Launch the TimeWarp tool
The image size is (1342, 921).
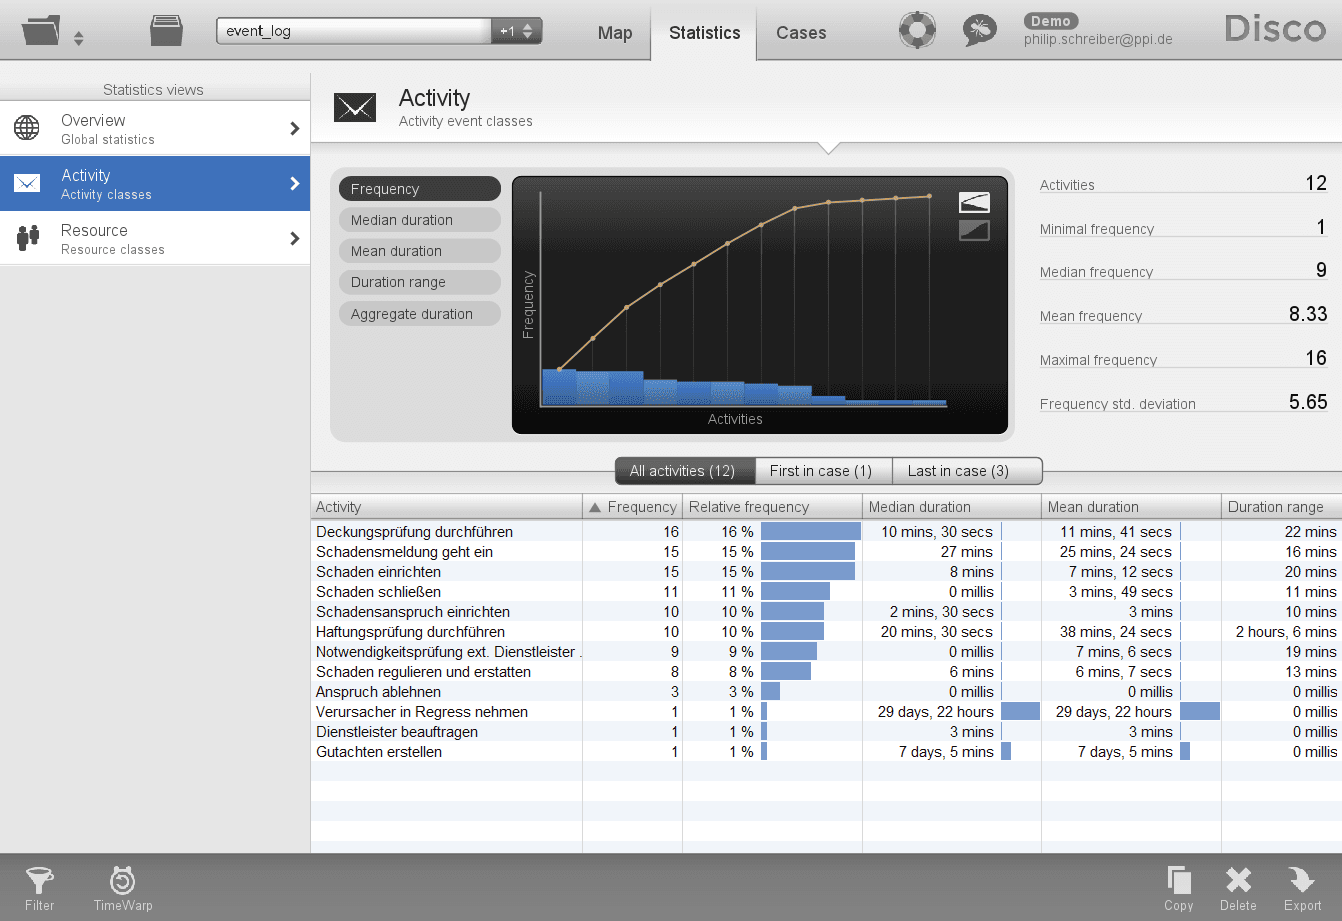tap(123, 887)
